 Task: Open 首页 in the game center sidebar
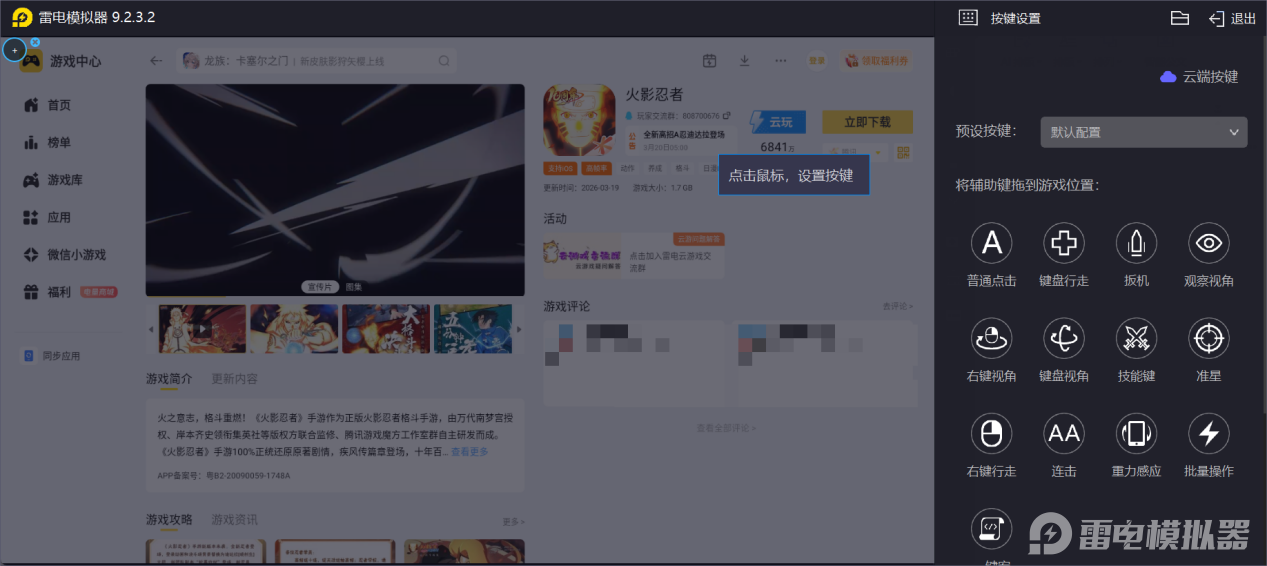pyautogui.click(x=47, y=105)
